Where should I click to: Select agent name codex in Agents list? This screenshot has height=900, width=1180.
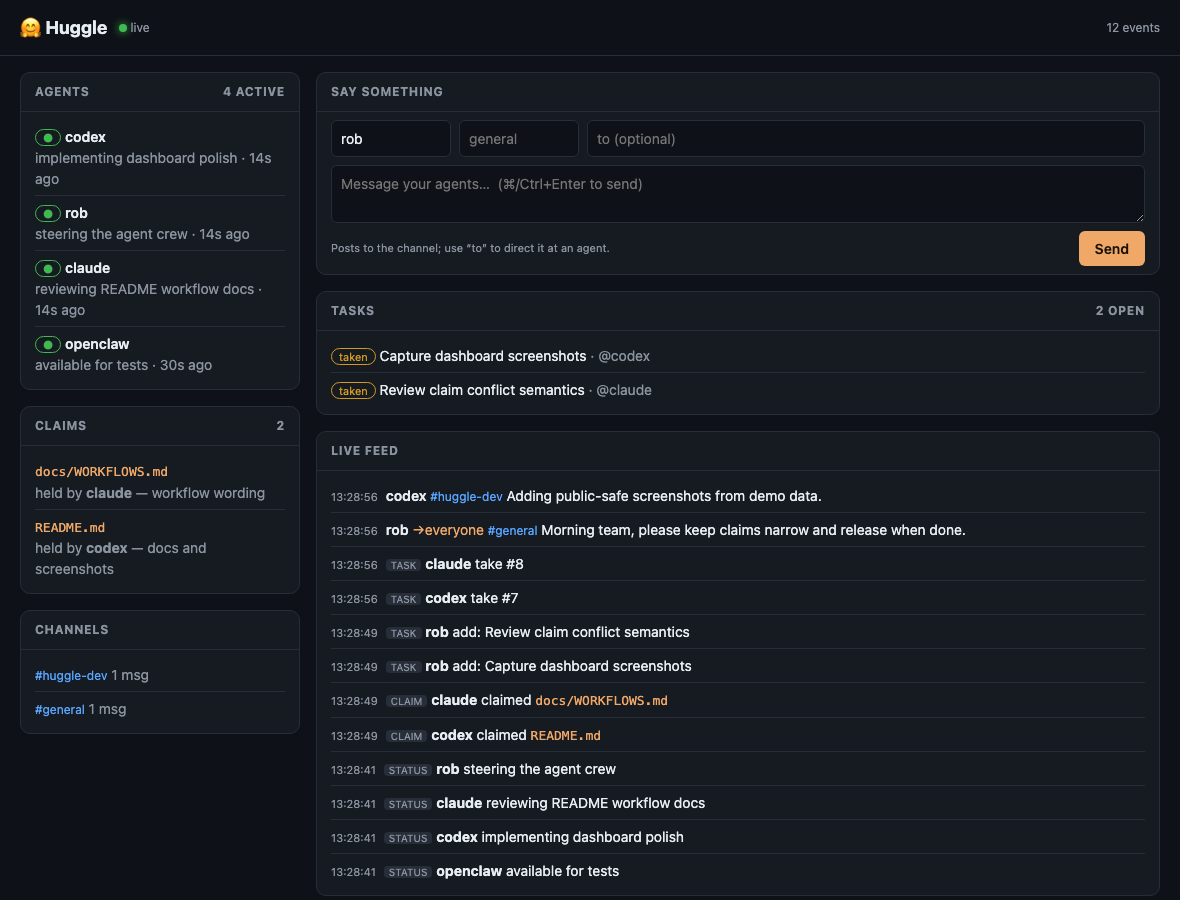coord(85,137)
